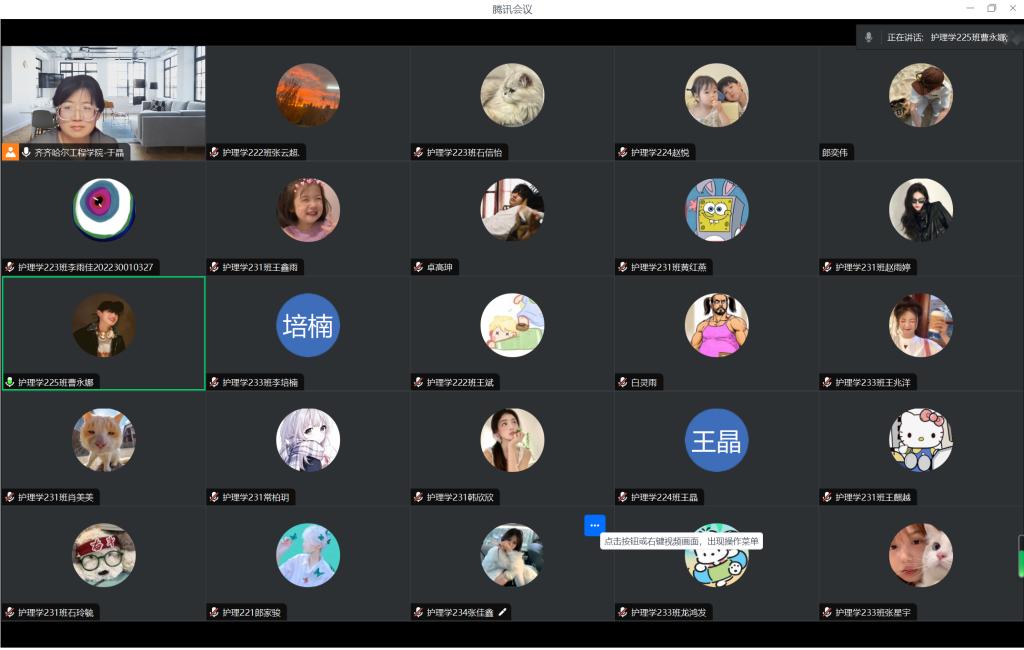Select the 王晶 blue initials avatar
This screenshot has width=1024, height=650.
(x=716, y=440)
